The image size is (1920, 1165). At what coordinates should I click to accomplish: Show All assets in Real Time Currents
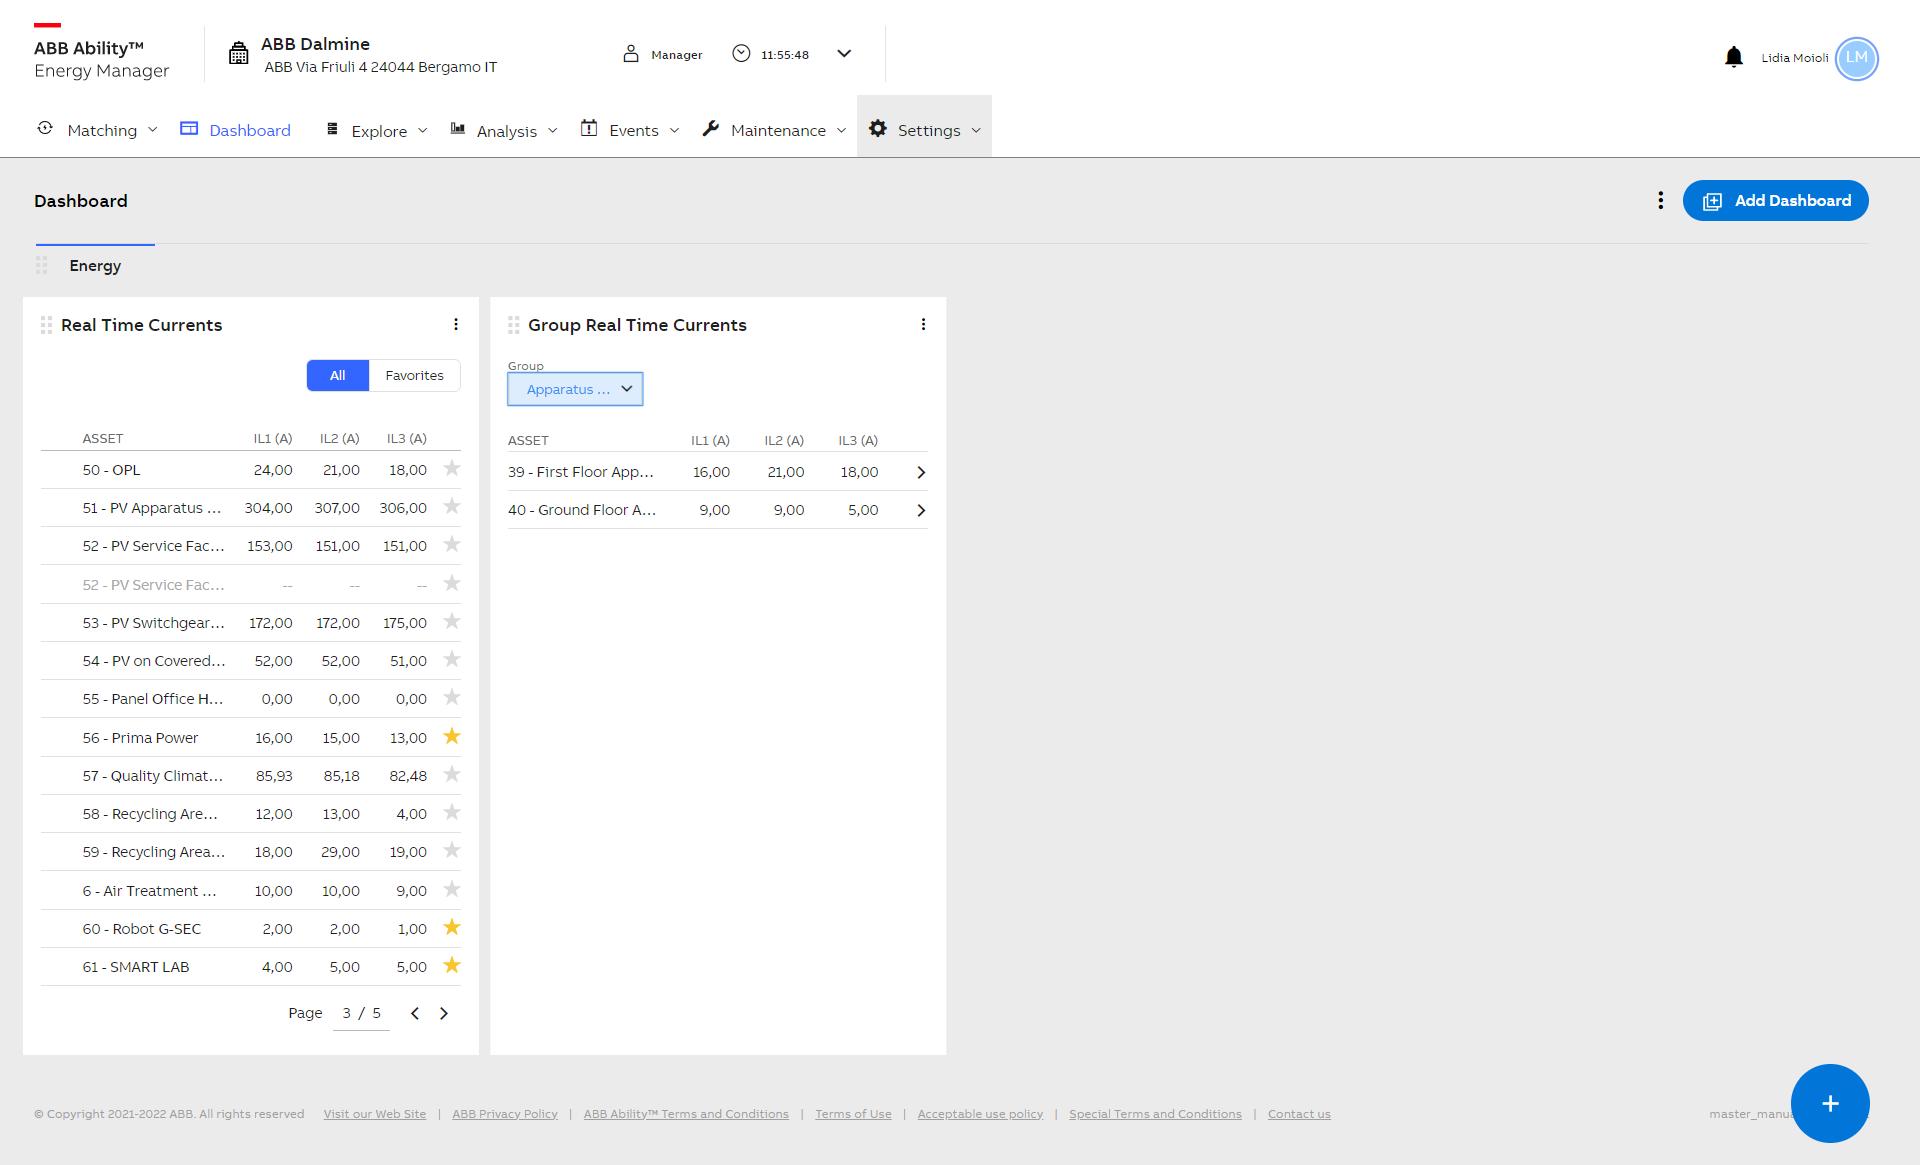click(338, 376)
